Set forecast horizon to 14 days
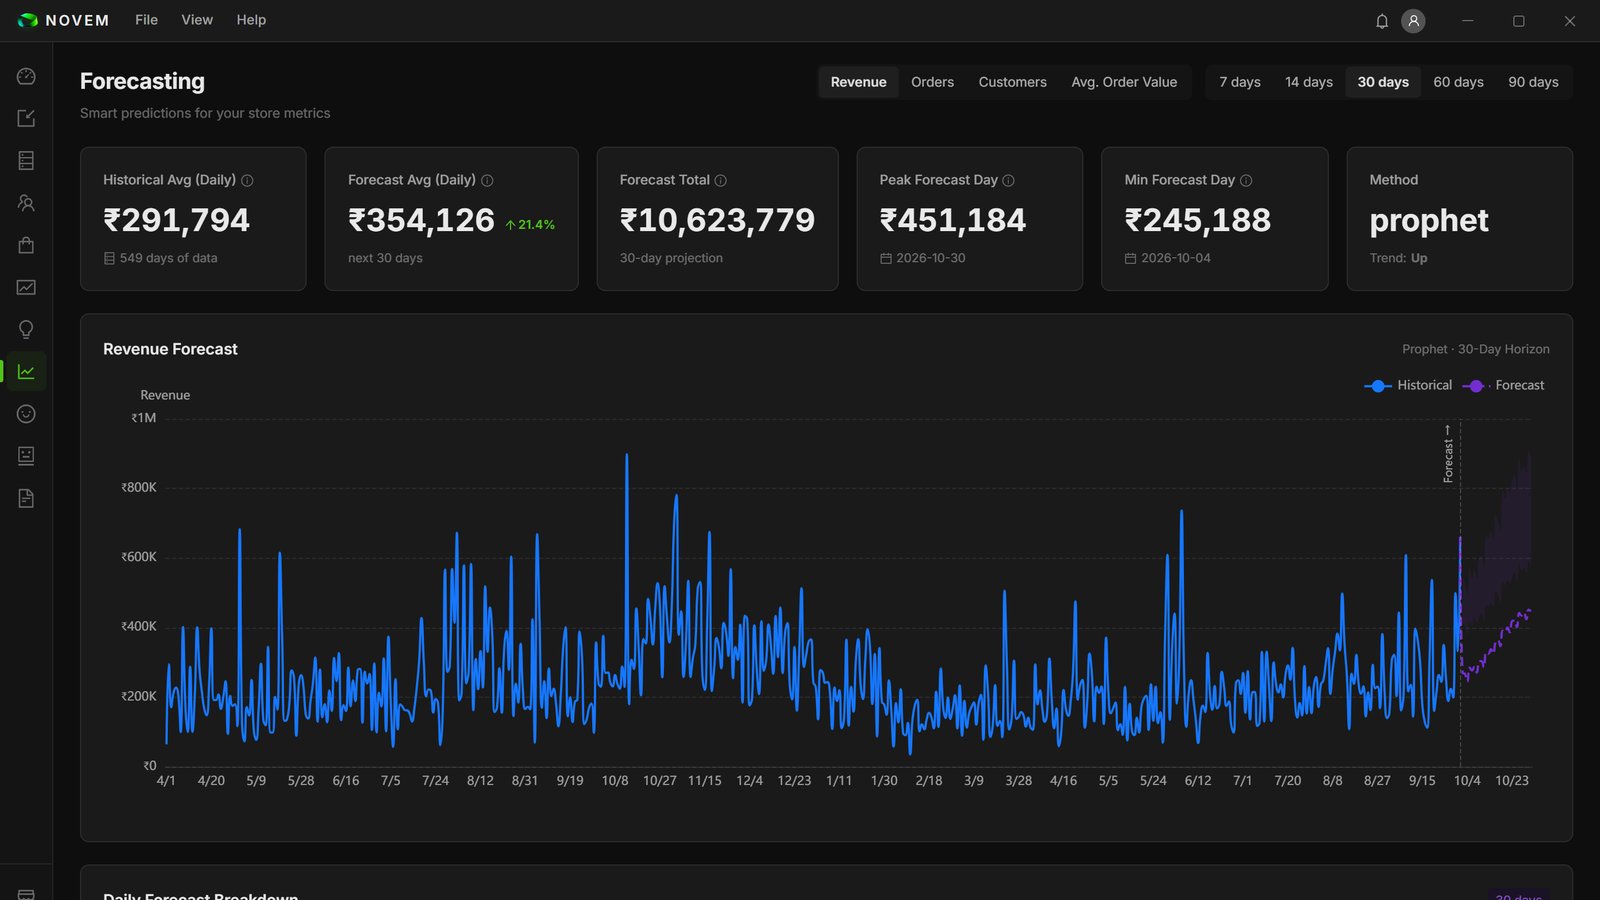This screenshot has width=1600, height=900. pos(1308,82)
